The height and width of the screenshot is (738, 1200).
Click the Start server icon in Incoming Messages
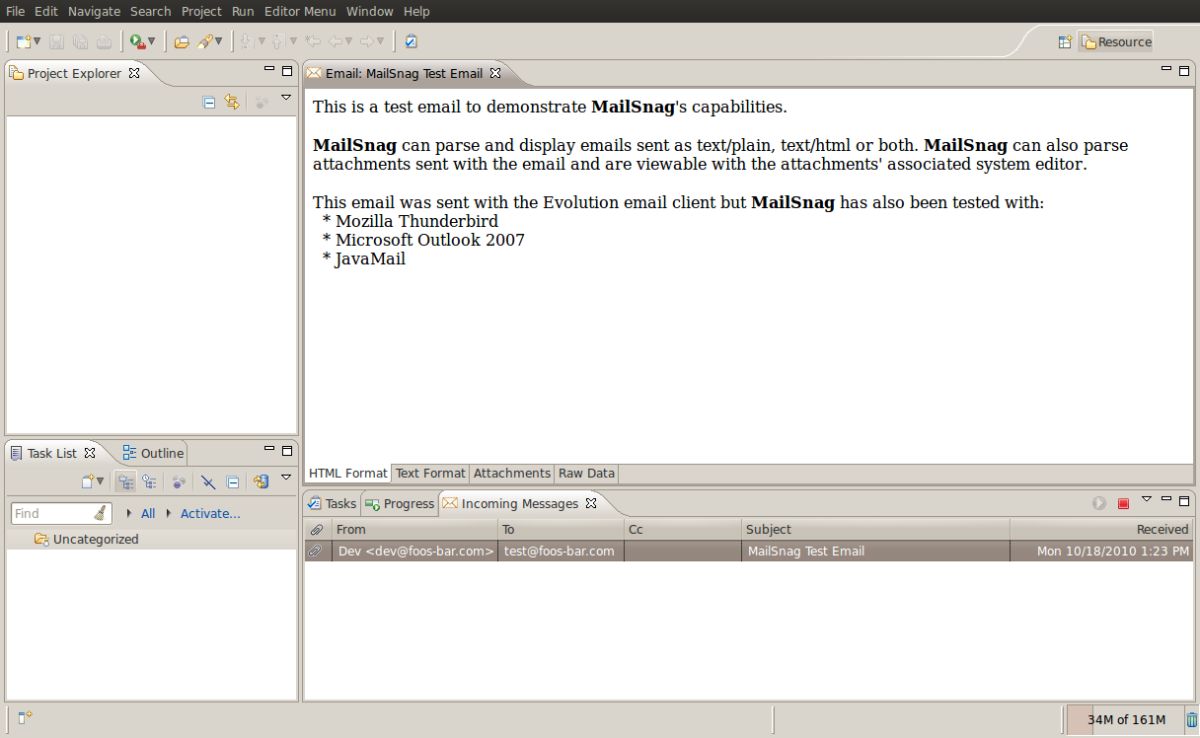pyautogui.click(x=1099, y=503)
